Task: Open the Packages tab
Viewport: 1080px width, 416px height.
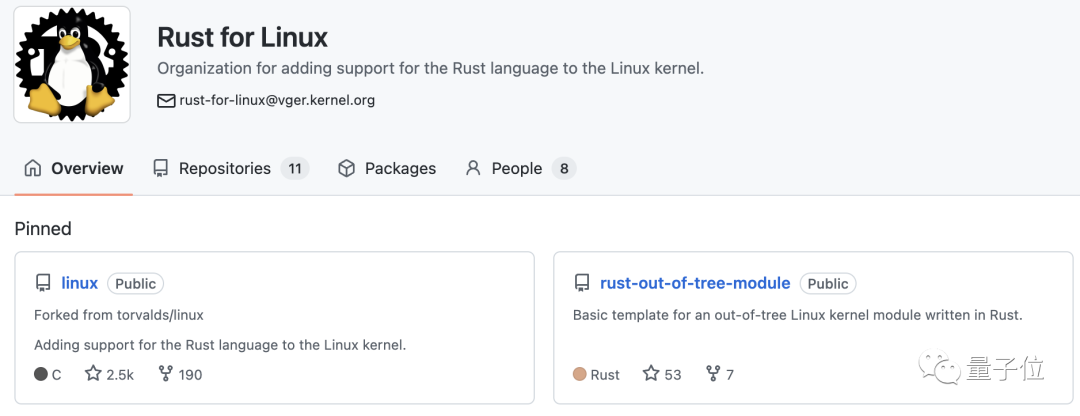Action: coord(400,168)
